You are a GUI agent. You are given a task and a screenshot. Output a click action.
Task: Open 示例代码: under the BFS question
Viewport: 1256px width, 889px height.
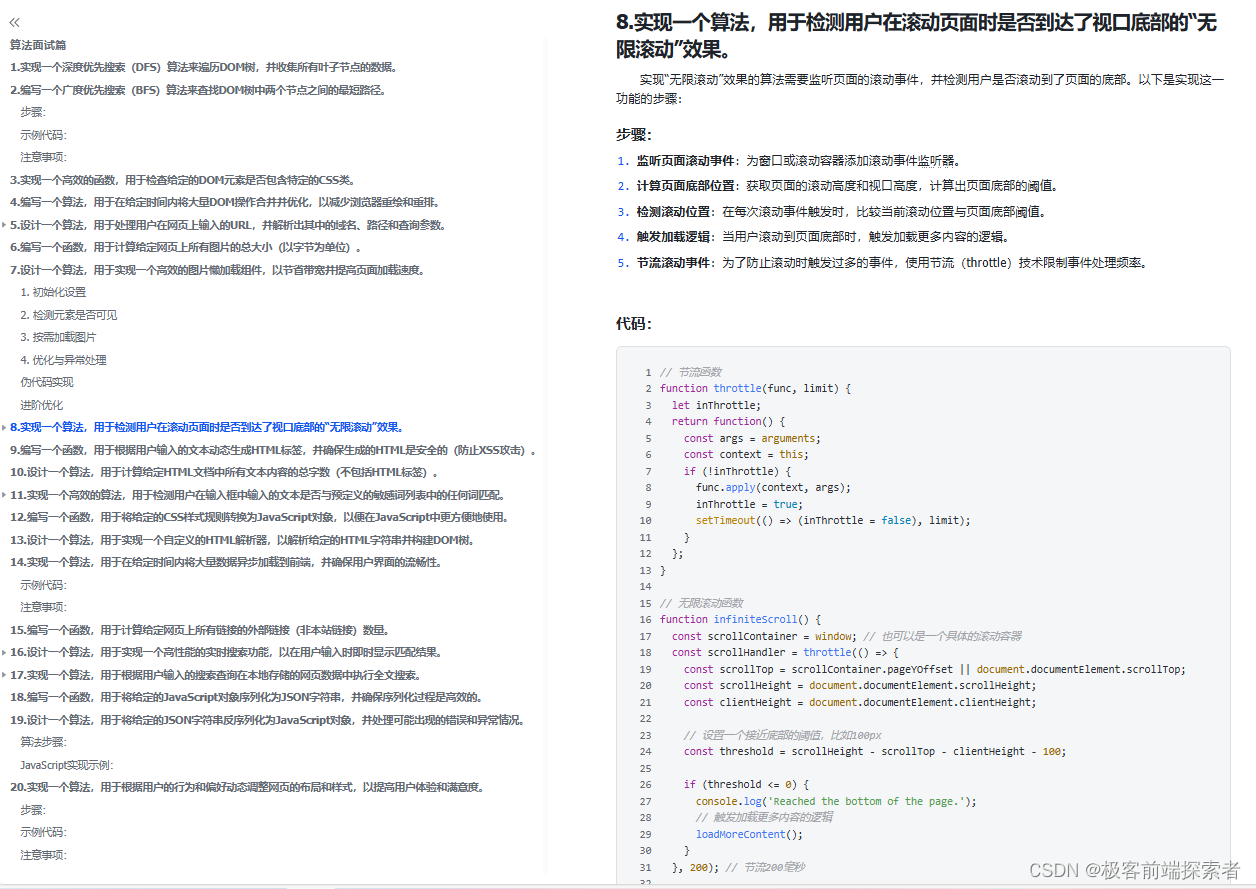click(x=44, y=135)
